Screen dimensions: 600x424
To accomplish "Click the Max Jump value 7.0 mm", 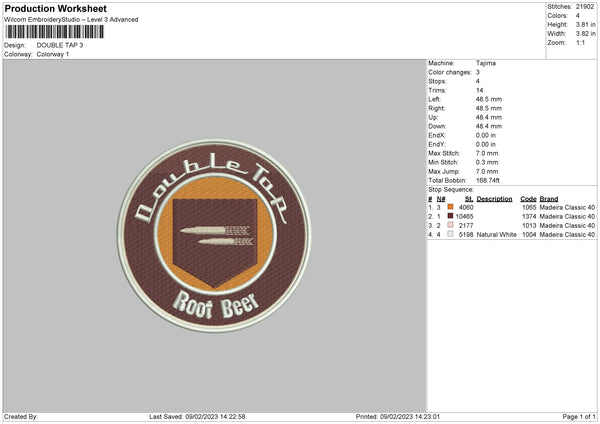I will [487, 171].
